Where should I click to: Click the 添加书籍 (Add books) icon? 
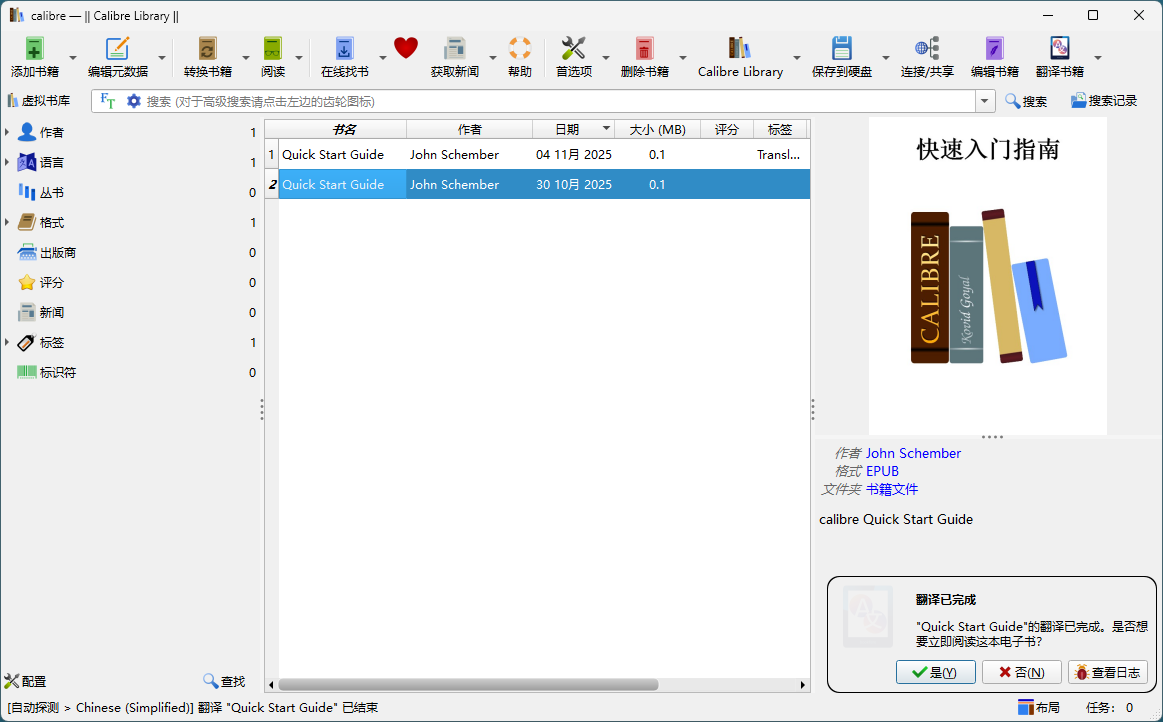(x=34, y=49)
